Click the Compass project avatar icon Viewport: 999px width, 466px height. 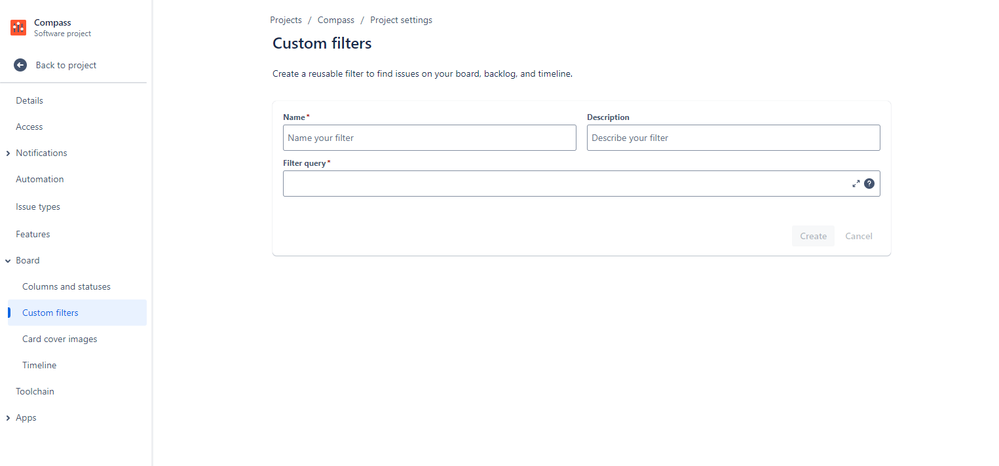tap(18, 27)
